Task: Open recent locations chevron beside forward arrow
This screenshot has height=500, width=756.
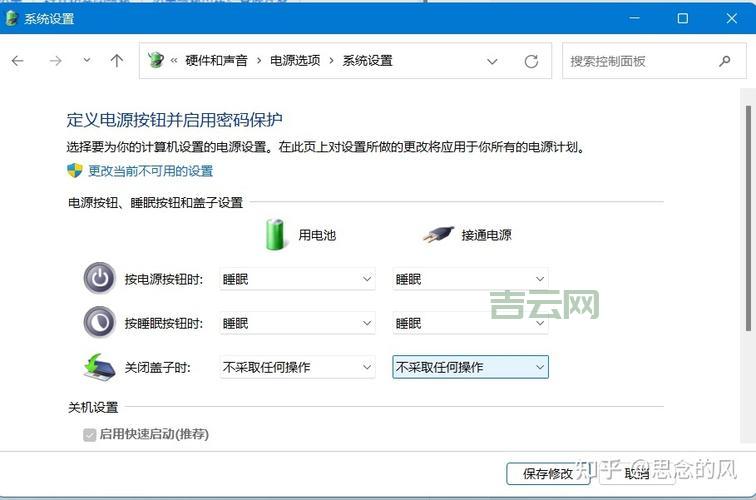Action: [x=87, y=60]
